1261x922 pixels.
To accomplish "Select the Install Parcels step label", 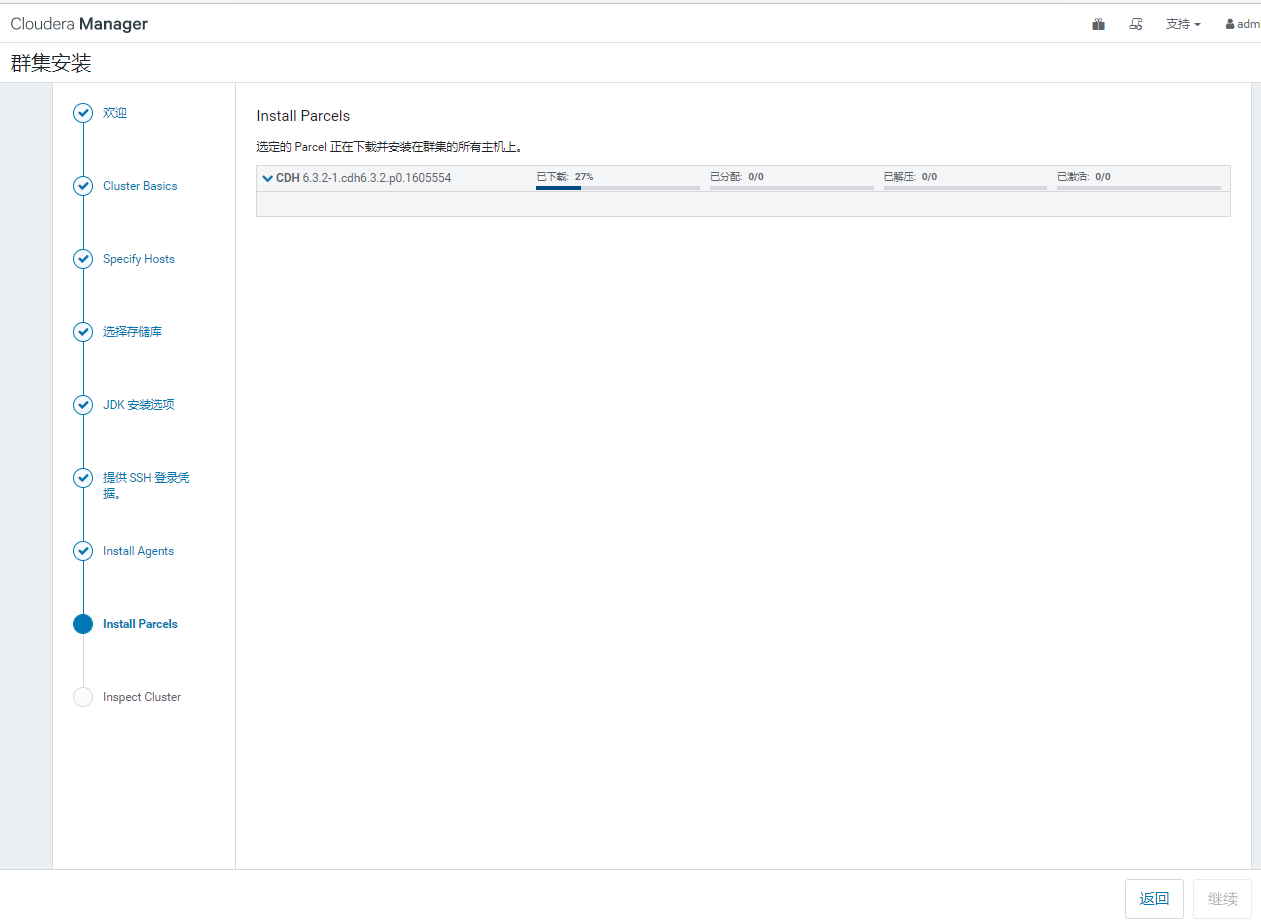I will click(140, 624).
